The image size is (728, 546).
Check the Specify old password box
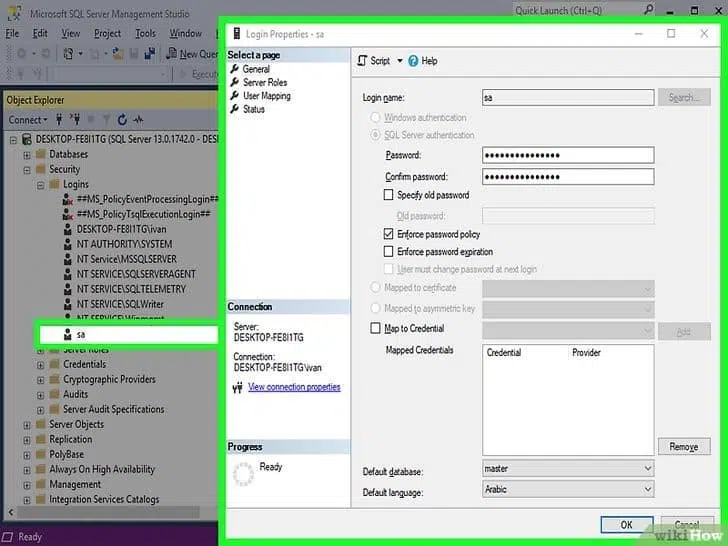[x=389, y=195]
